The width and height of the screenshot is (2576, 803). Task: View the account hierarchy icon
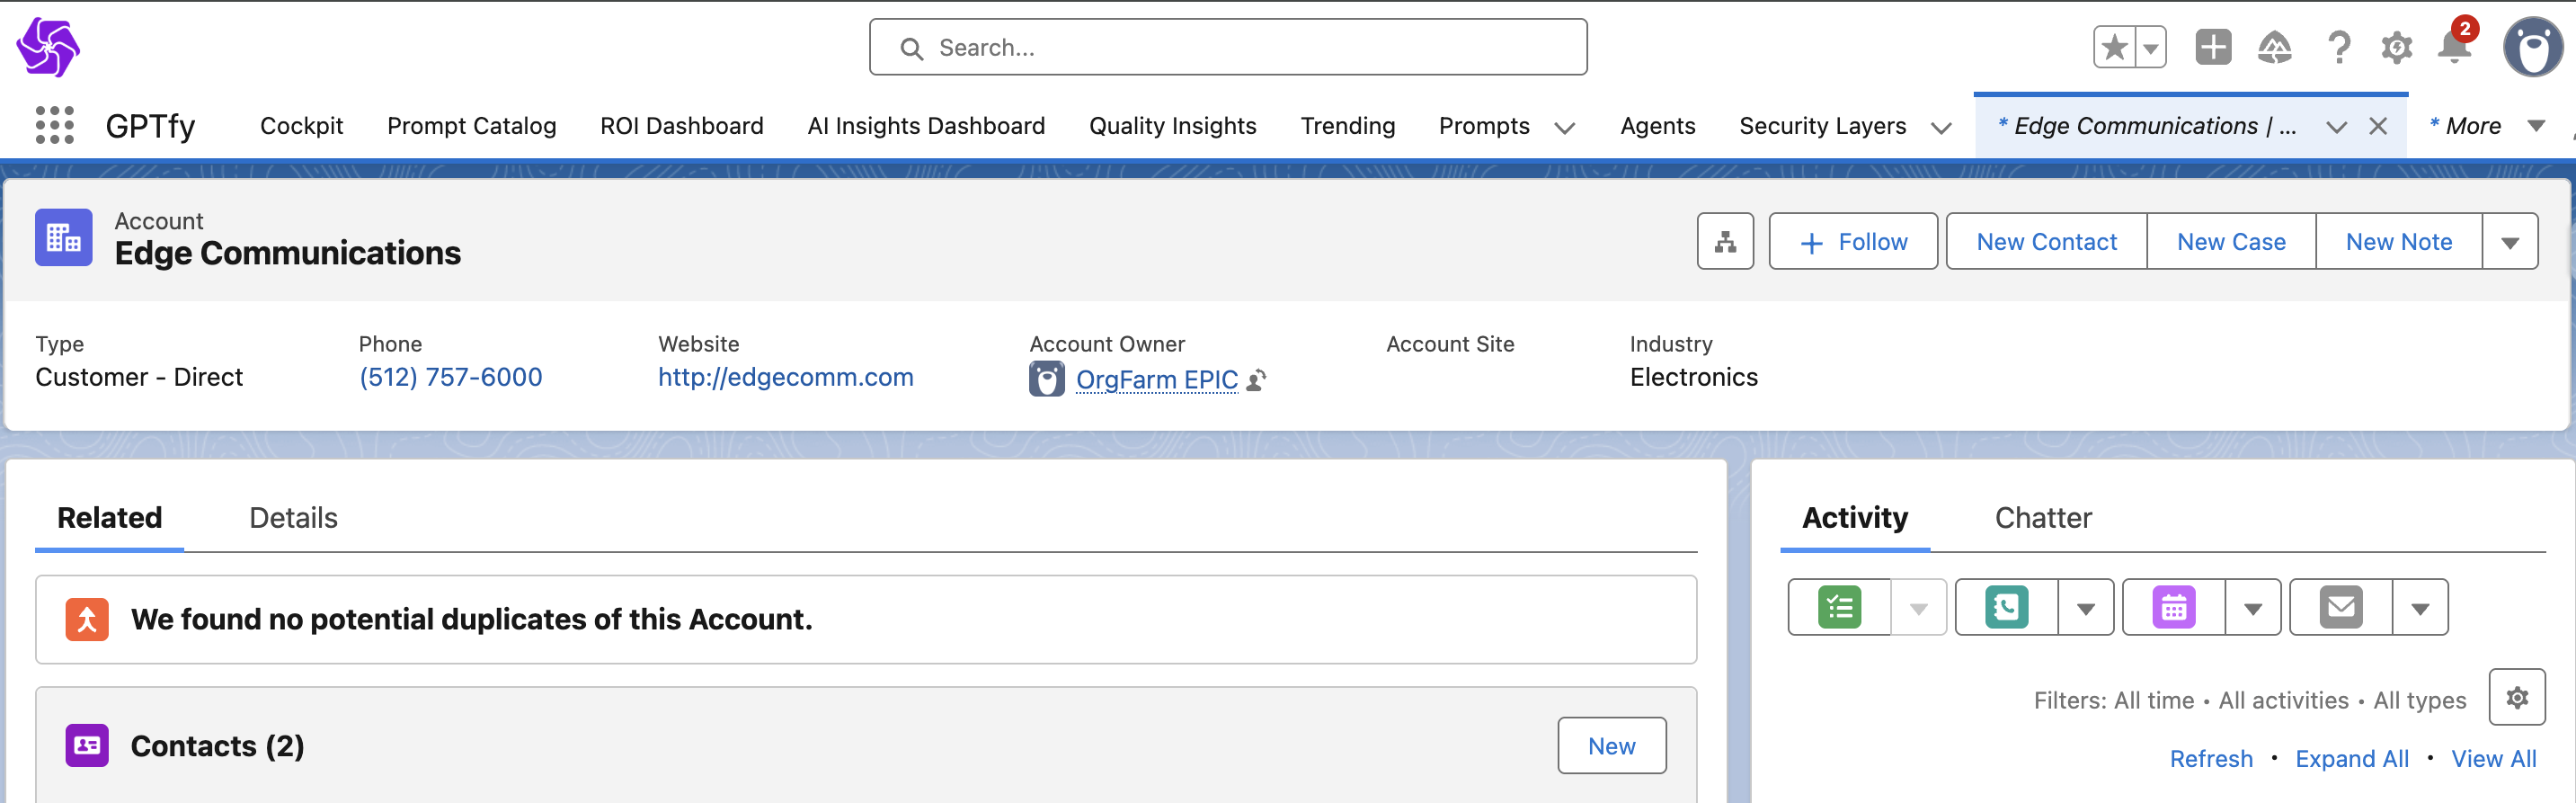coord(1725,241)
